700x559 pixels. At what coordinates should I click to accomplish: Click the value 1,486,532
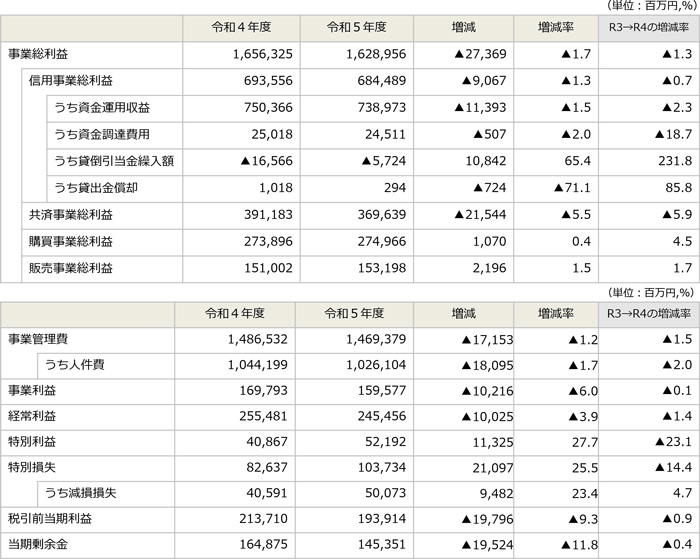point(258,339)
